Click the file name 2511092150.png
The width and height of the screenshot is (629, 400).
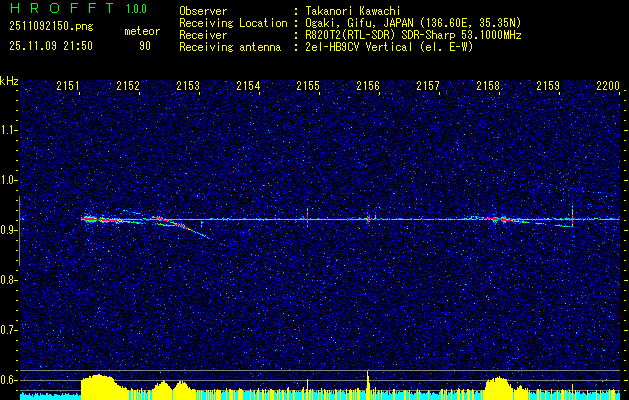point(51,27)
